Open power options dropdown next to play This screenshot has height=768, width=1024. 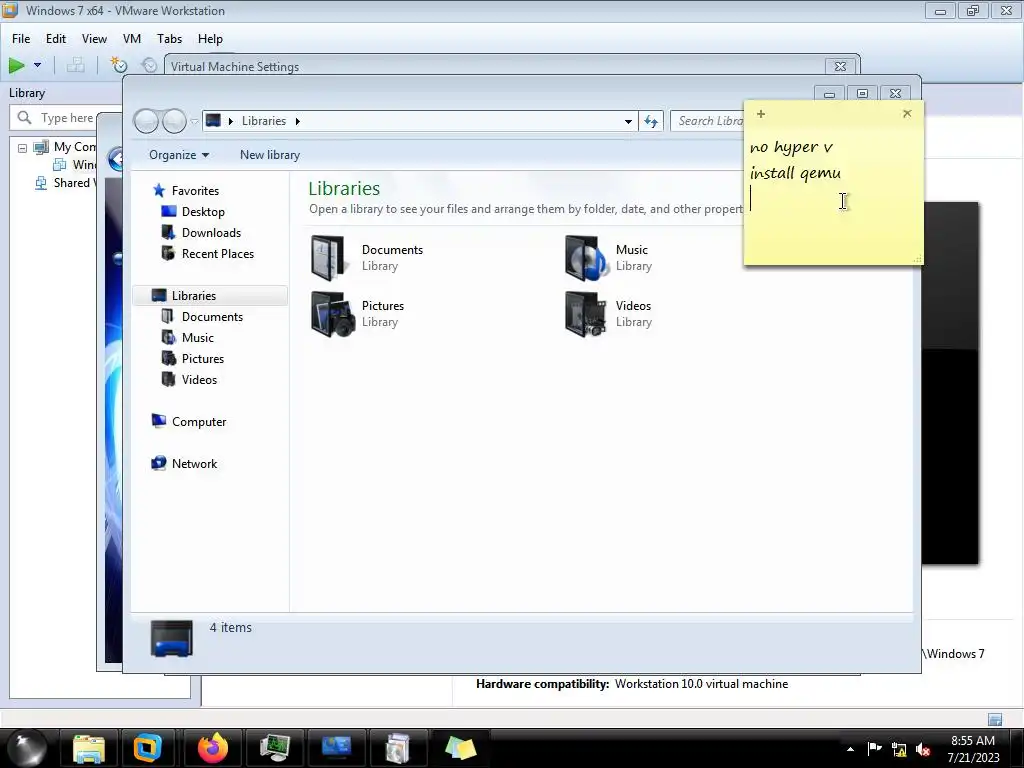click(37, 65)
